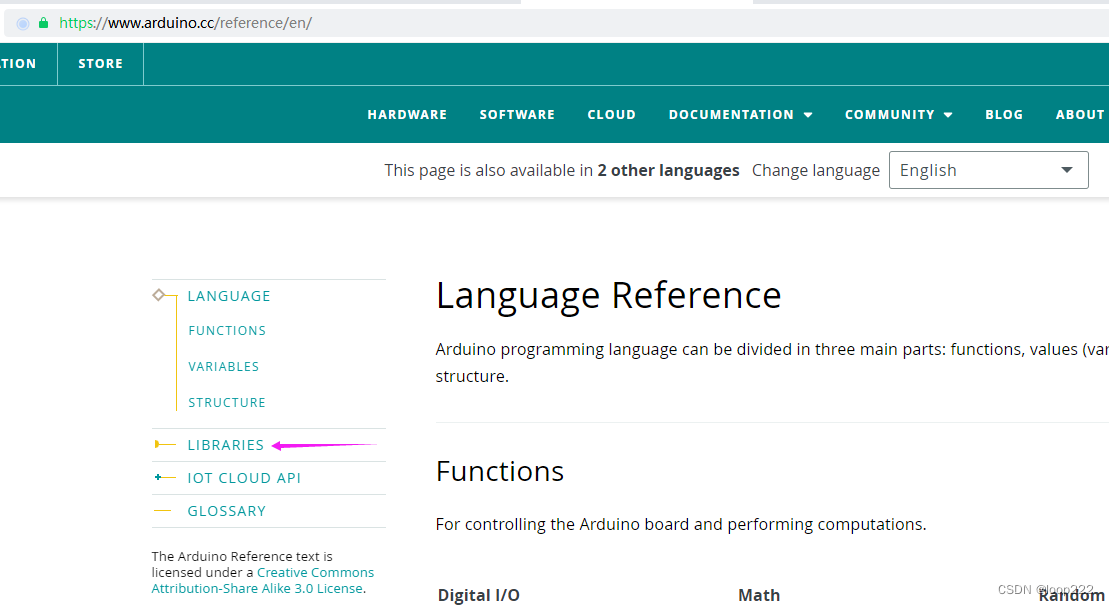Open LIBRARIES in the sidebar
1109x606 pixels.
click(x=226, y=445)
